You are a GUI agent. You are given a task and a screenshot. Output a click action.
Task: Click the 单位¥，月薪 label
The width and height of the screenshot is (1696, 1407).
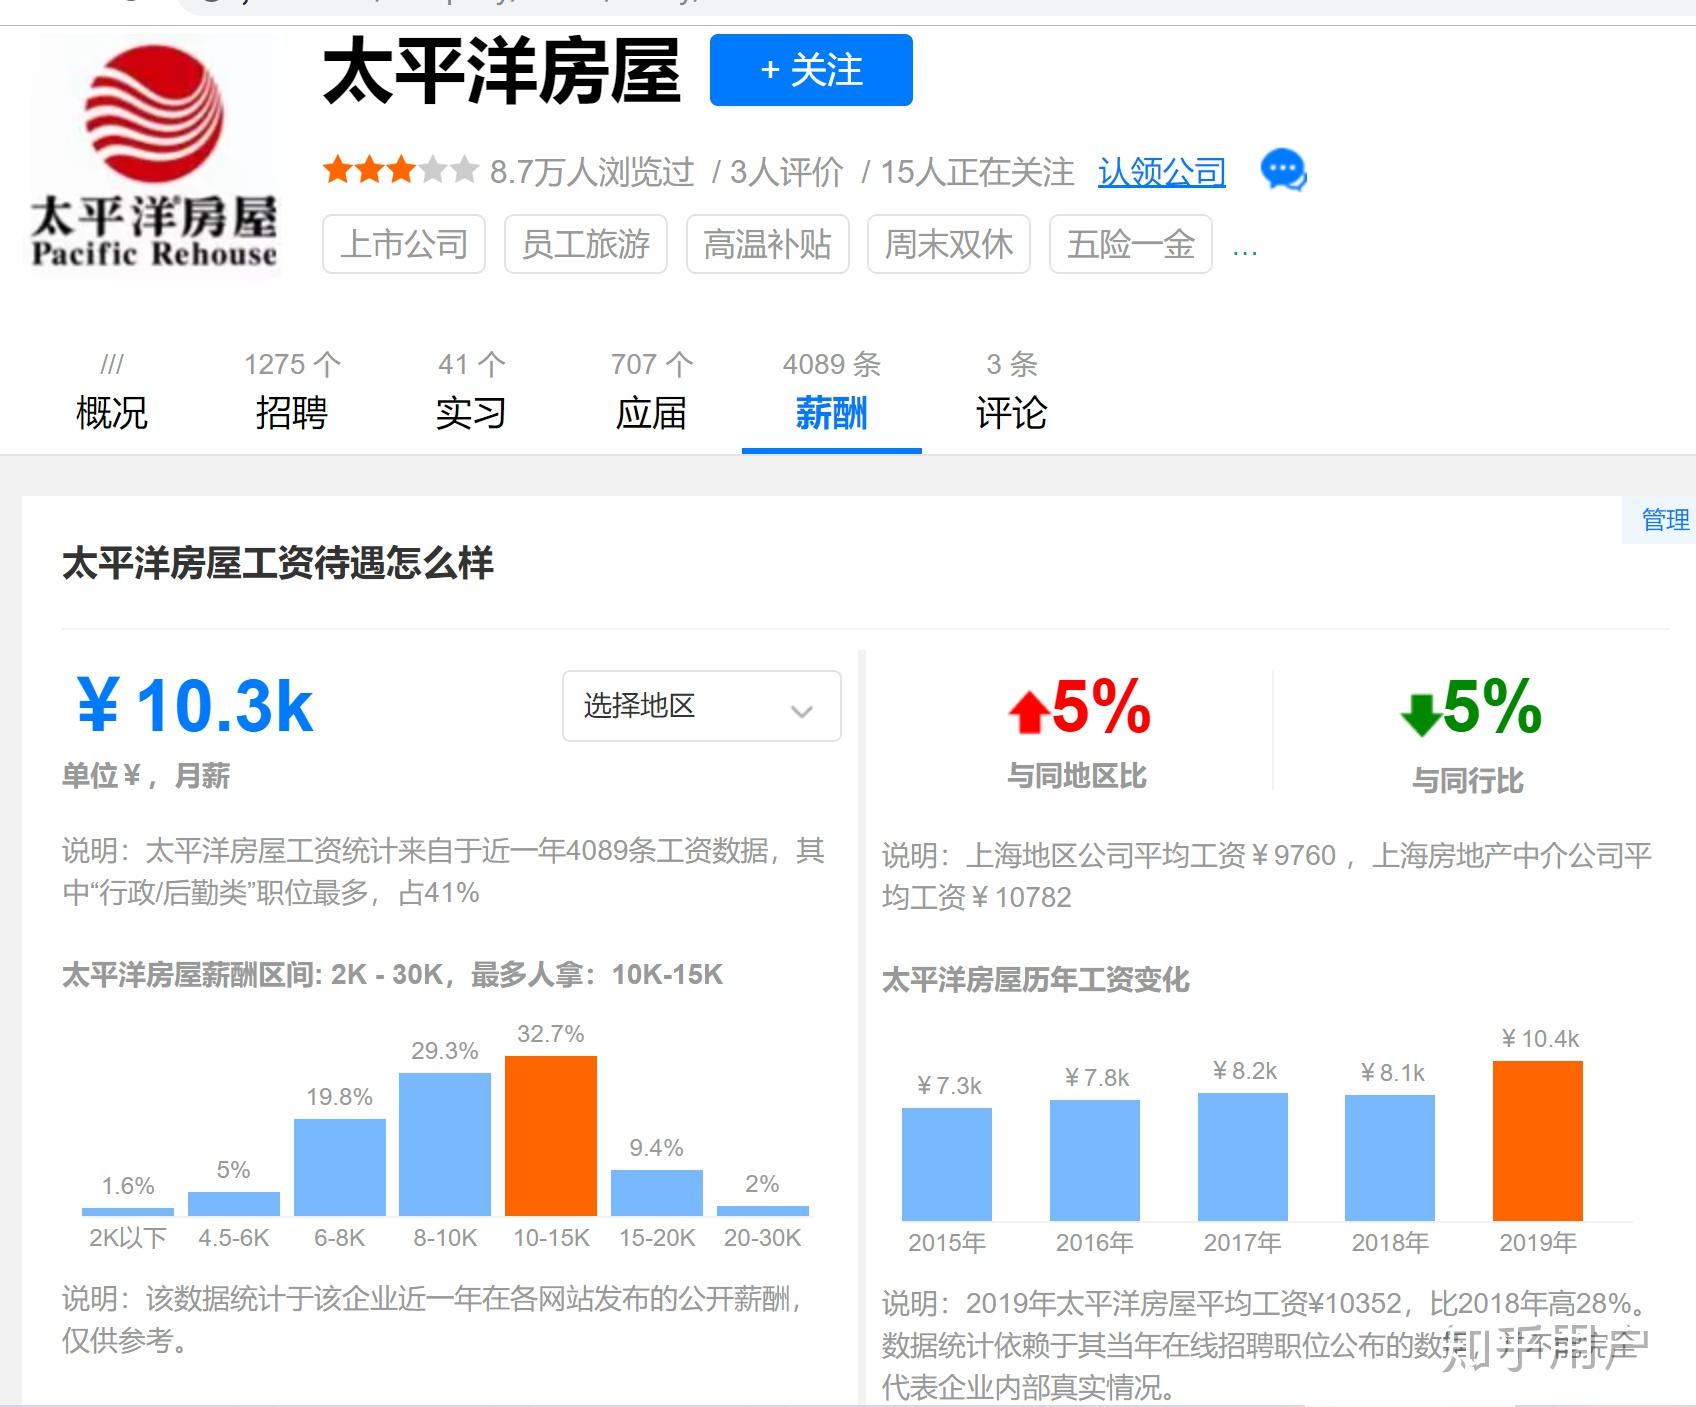(x=146, y=776)
